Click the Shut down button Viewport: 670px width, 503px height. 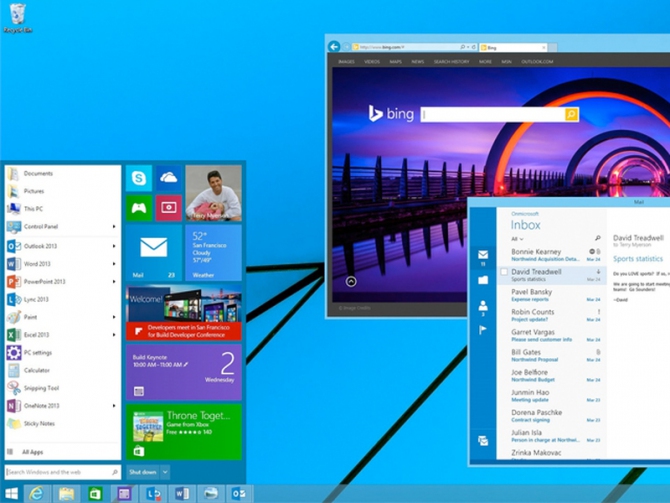[143, 472]
